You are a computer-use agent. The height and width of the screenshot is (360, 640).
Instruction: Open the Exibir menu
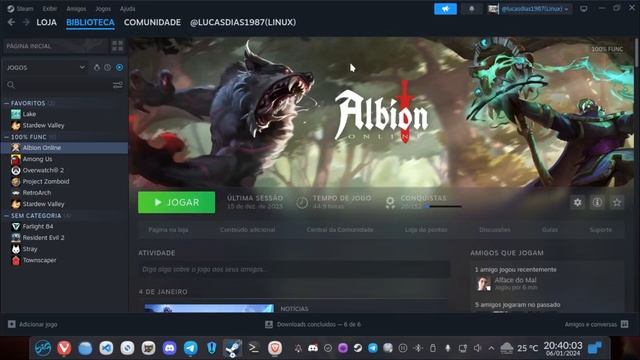click(x=50, y=9)
